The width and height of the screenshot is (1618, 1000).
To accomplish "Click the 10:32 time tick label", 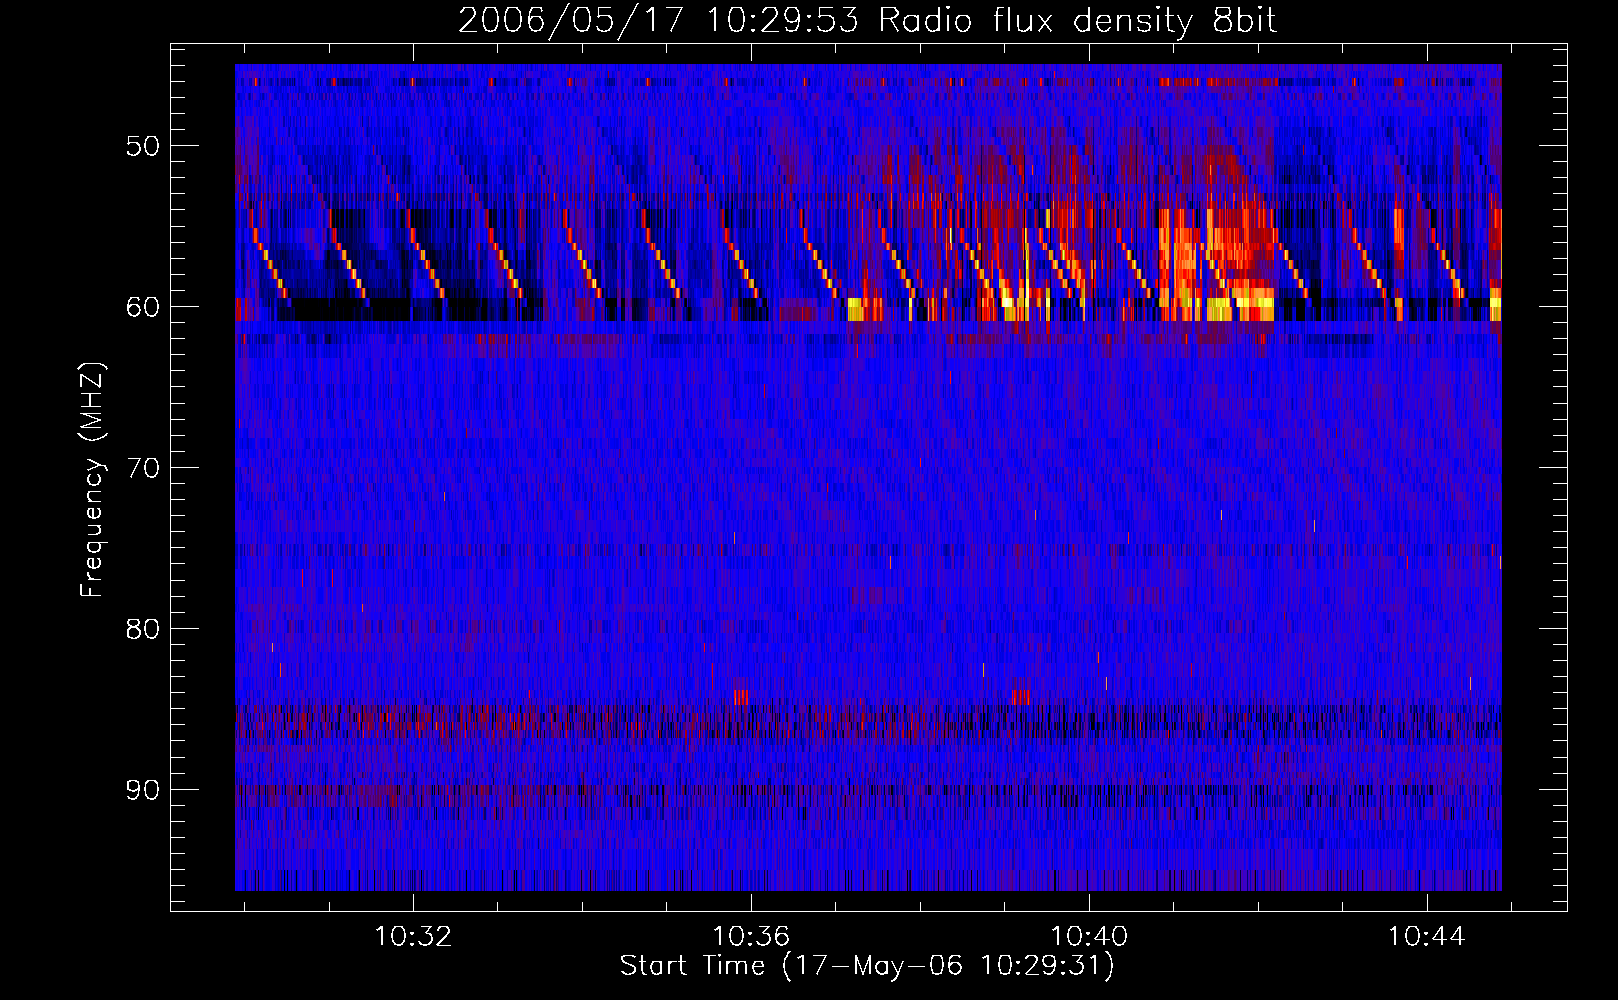I will pos(413,936).
